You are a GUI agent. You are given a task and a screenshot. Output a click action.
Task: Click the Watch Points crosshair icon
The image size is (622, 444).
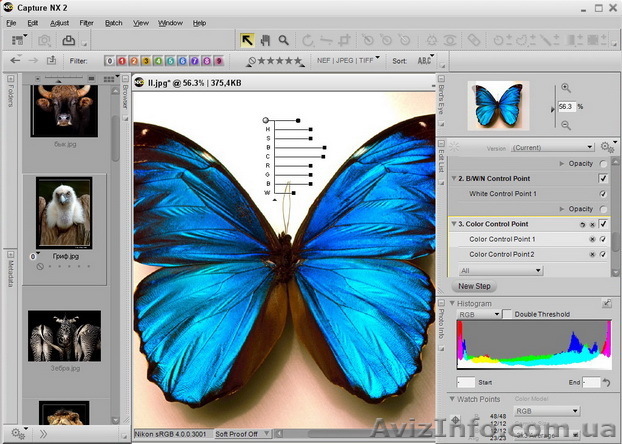tap(457, 420)
